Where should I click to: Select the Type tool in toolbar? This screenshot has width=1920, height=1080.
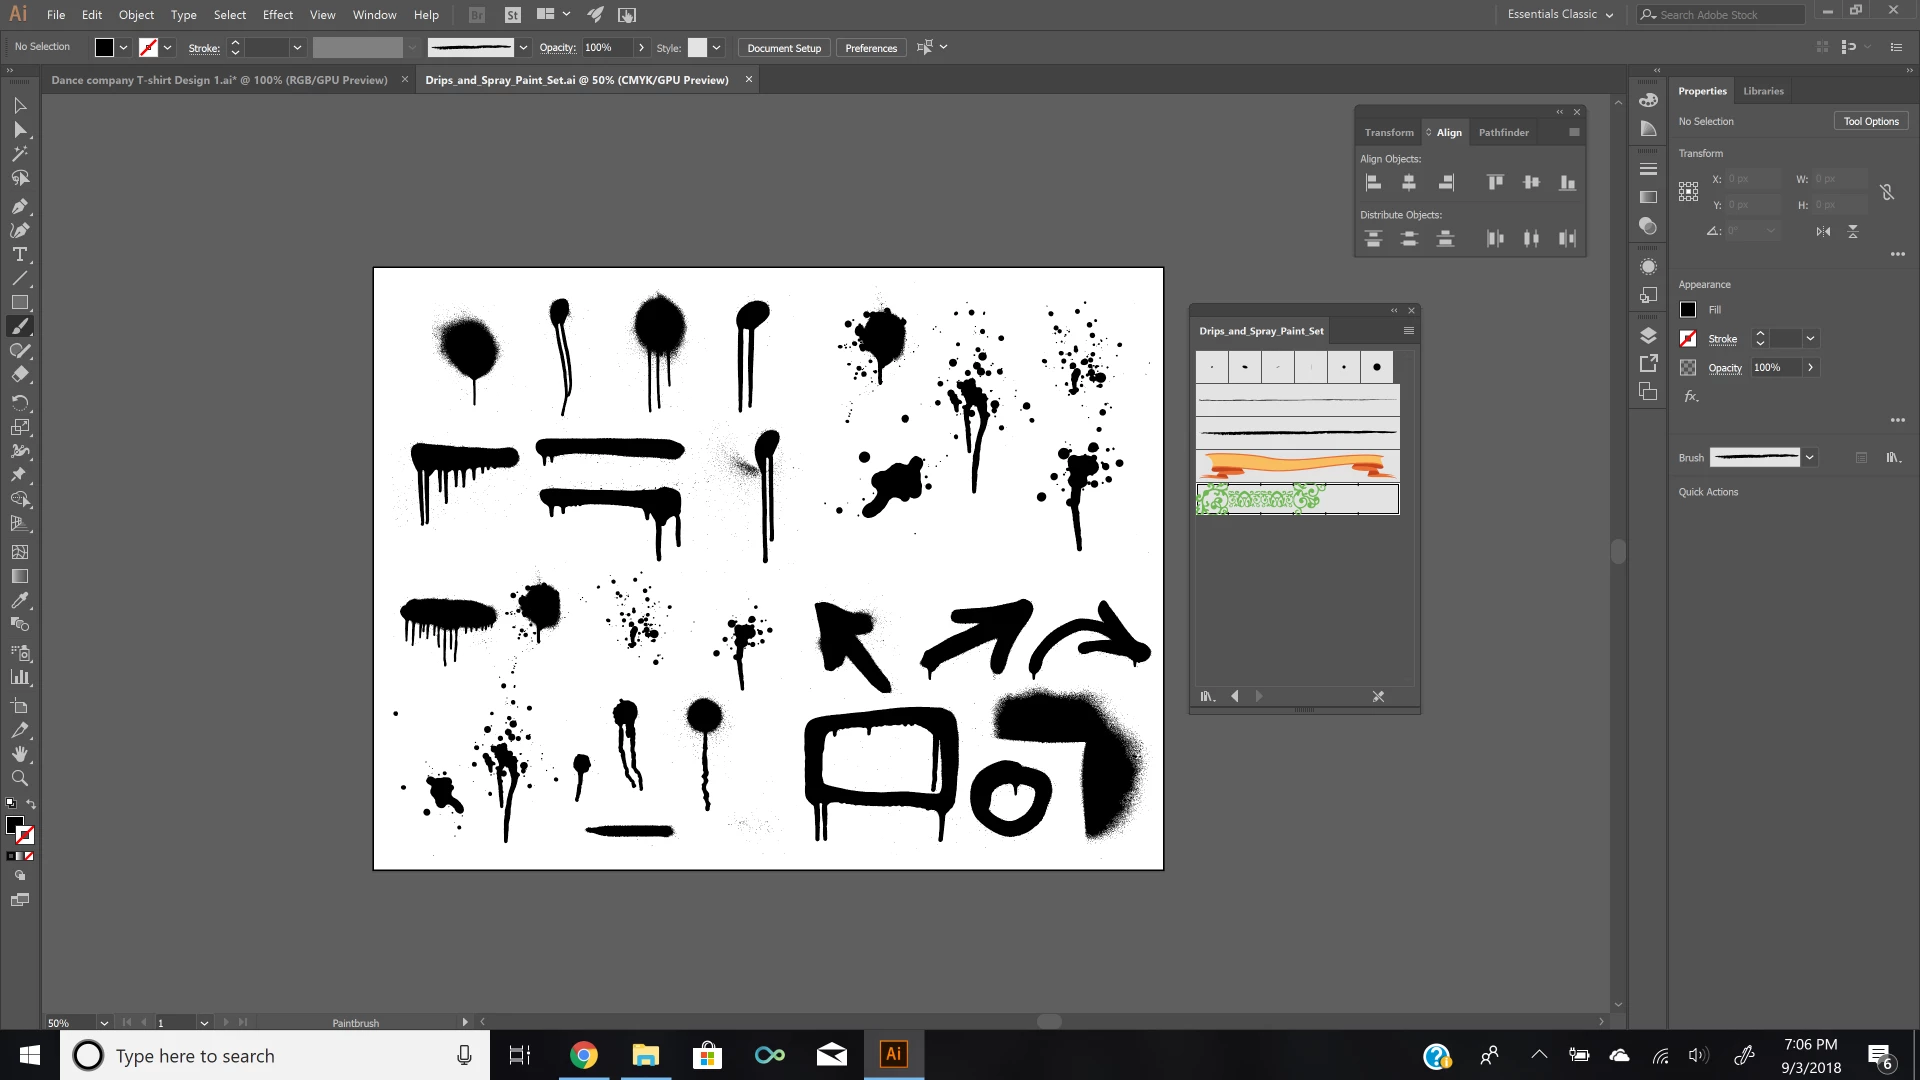(19, 254)
